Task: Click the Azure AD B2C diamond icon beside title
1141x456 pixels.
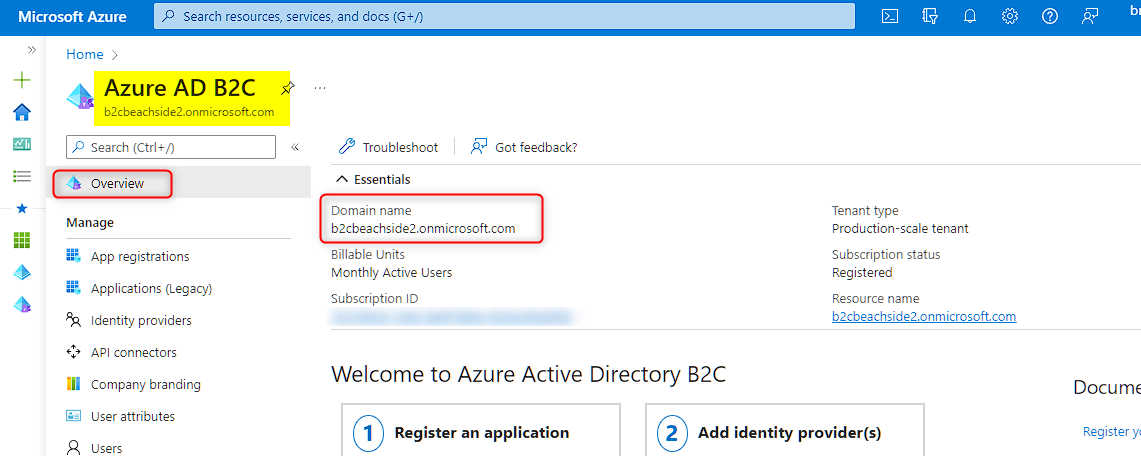Action: tap(80, 95)
